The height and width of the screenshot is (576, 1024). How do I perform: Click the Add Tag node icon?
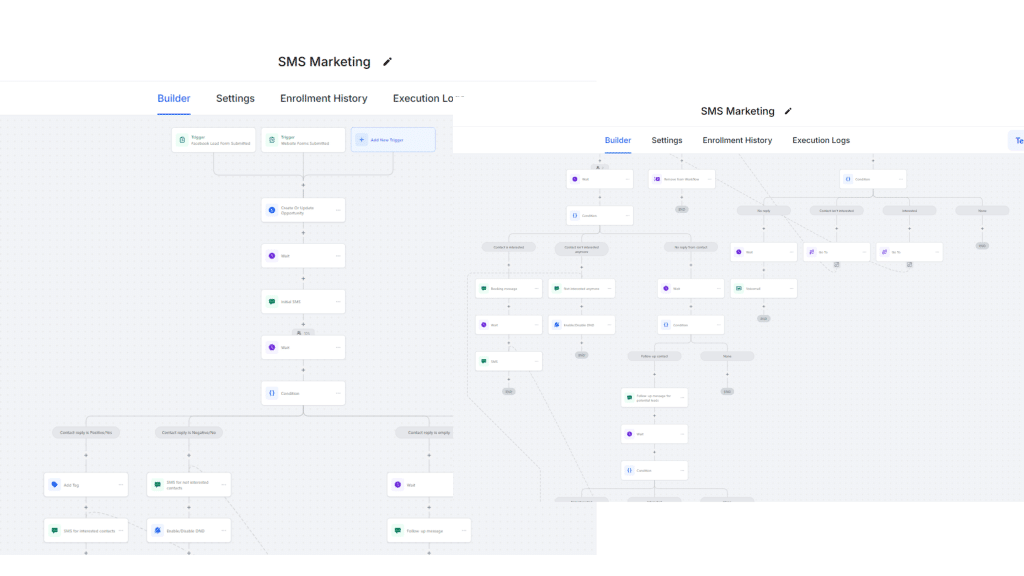pos(55,485)
